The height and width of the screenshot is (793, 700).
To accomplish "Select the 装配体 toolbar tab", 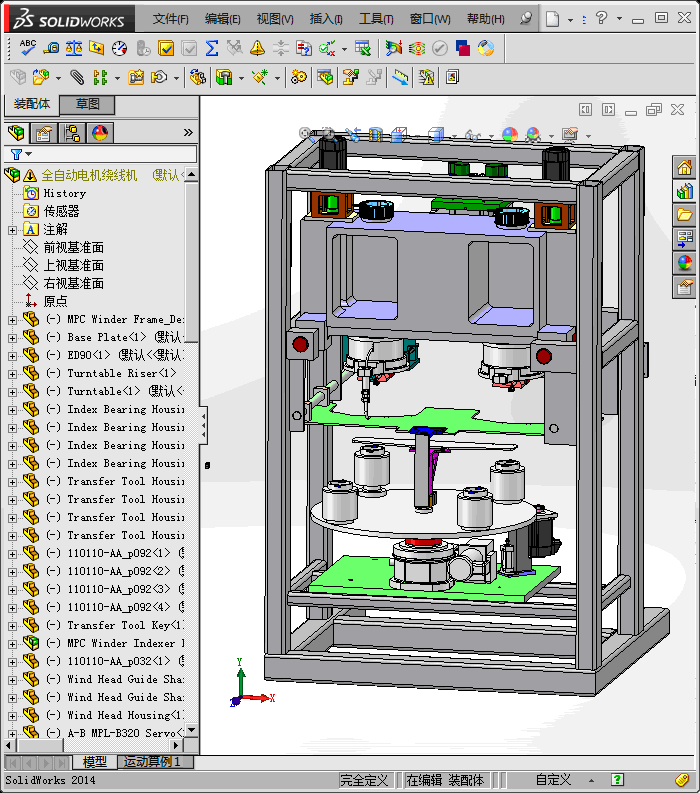I will (x=32, y=104).
